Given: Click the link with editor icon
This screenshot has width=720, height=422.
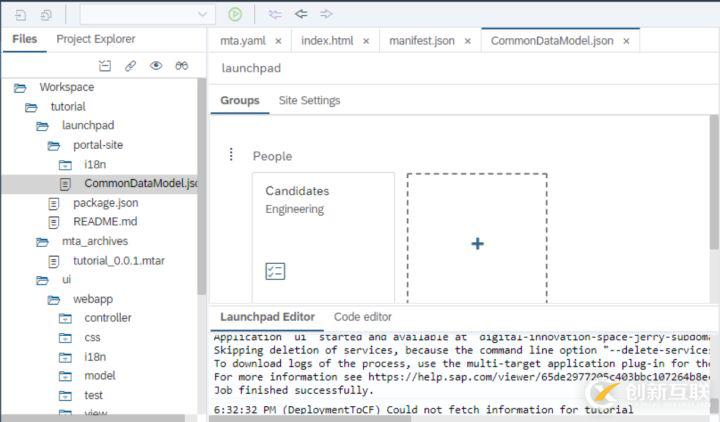Looking at the screenshot, I should point(130,66).
